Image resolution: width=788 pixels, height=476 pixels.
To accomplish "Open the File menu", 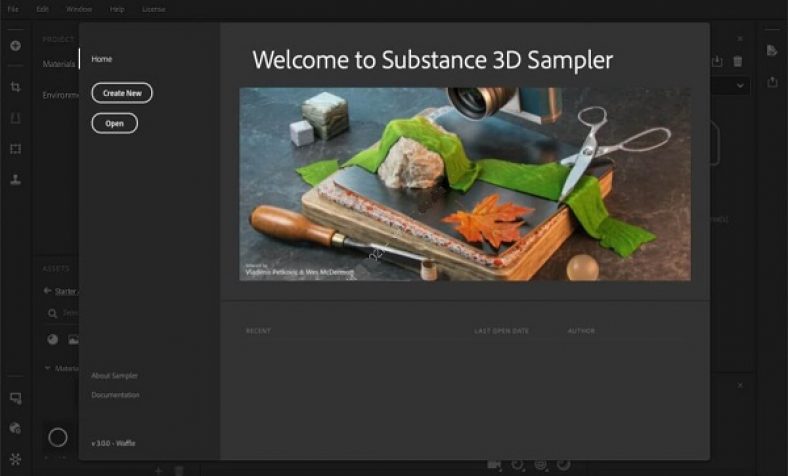I will pyautogui.click(x=13, y=9).
